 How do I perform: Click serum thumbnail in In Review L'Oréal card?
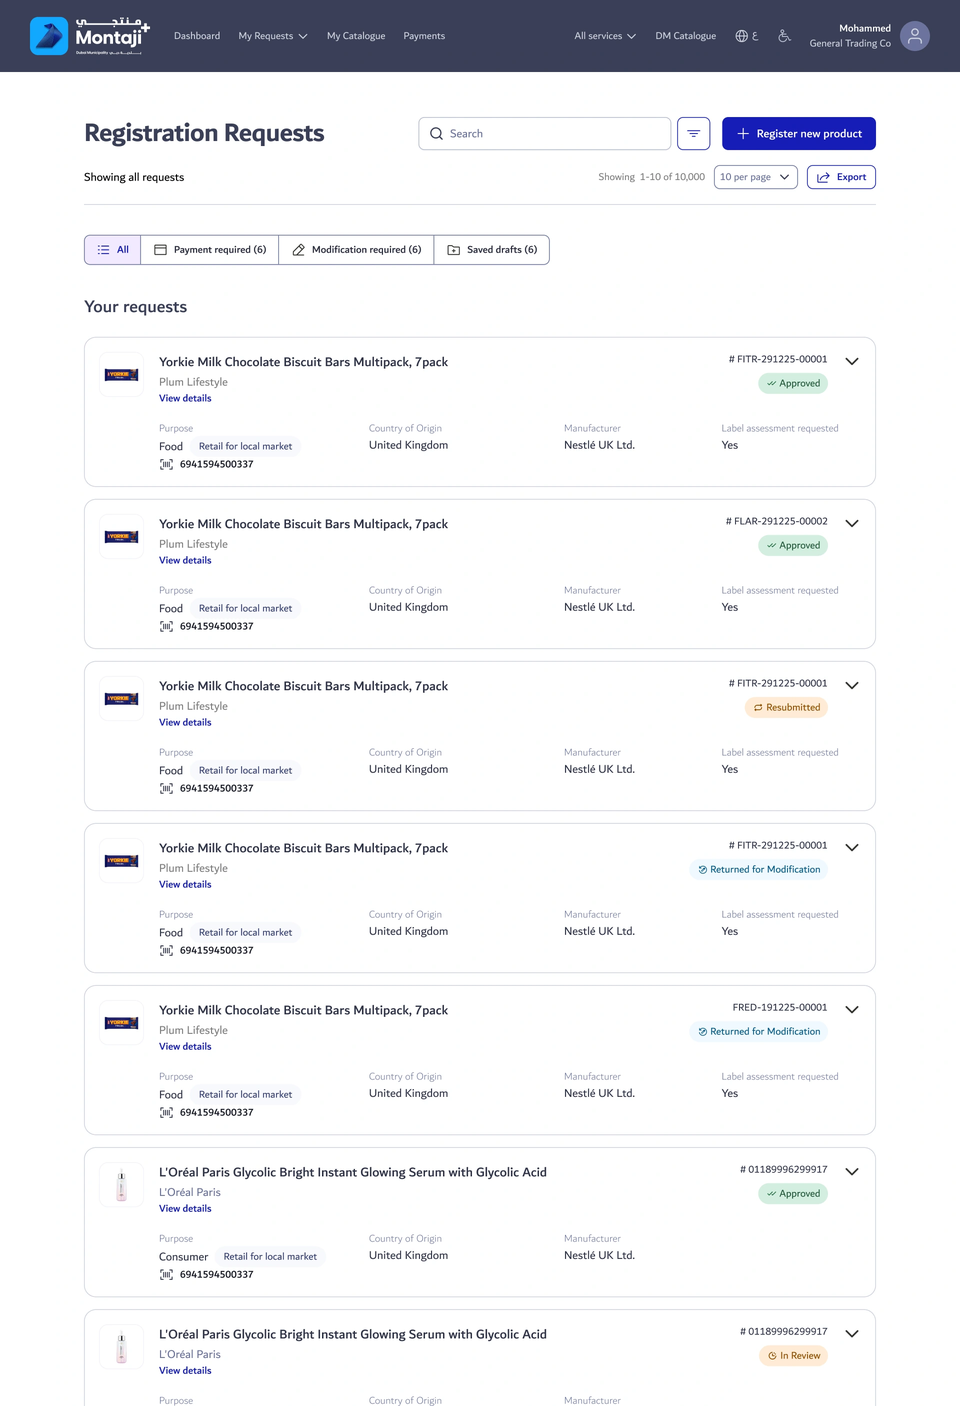tap(122, 1347)
